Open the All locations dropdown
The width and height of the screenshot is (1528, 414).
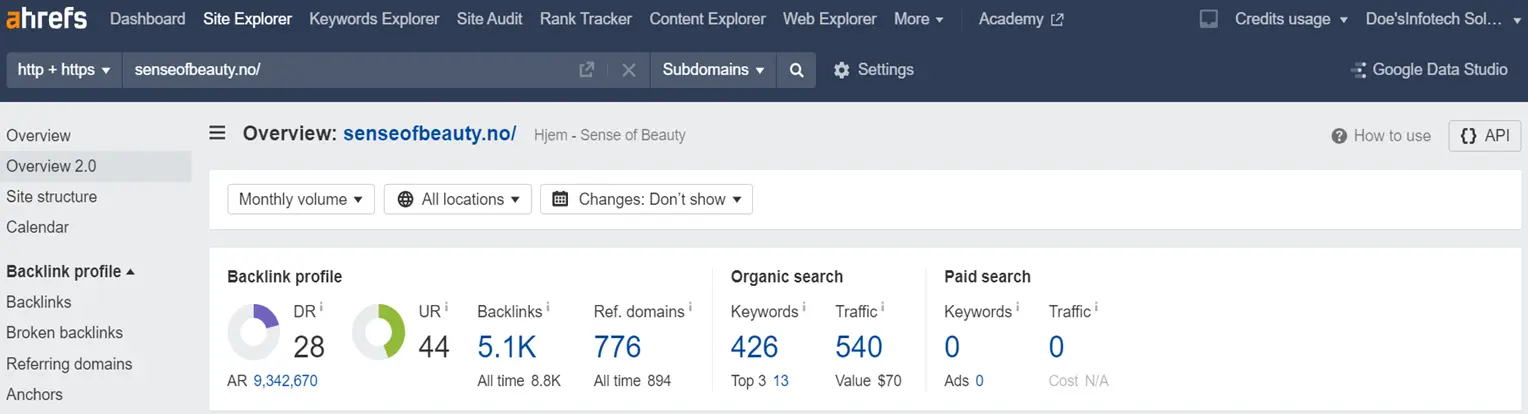(458, 199)
